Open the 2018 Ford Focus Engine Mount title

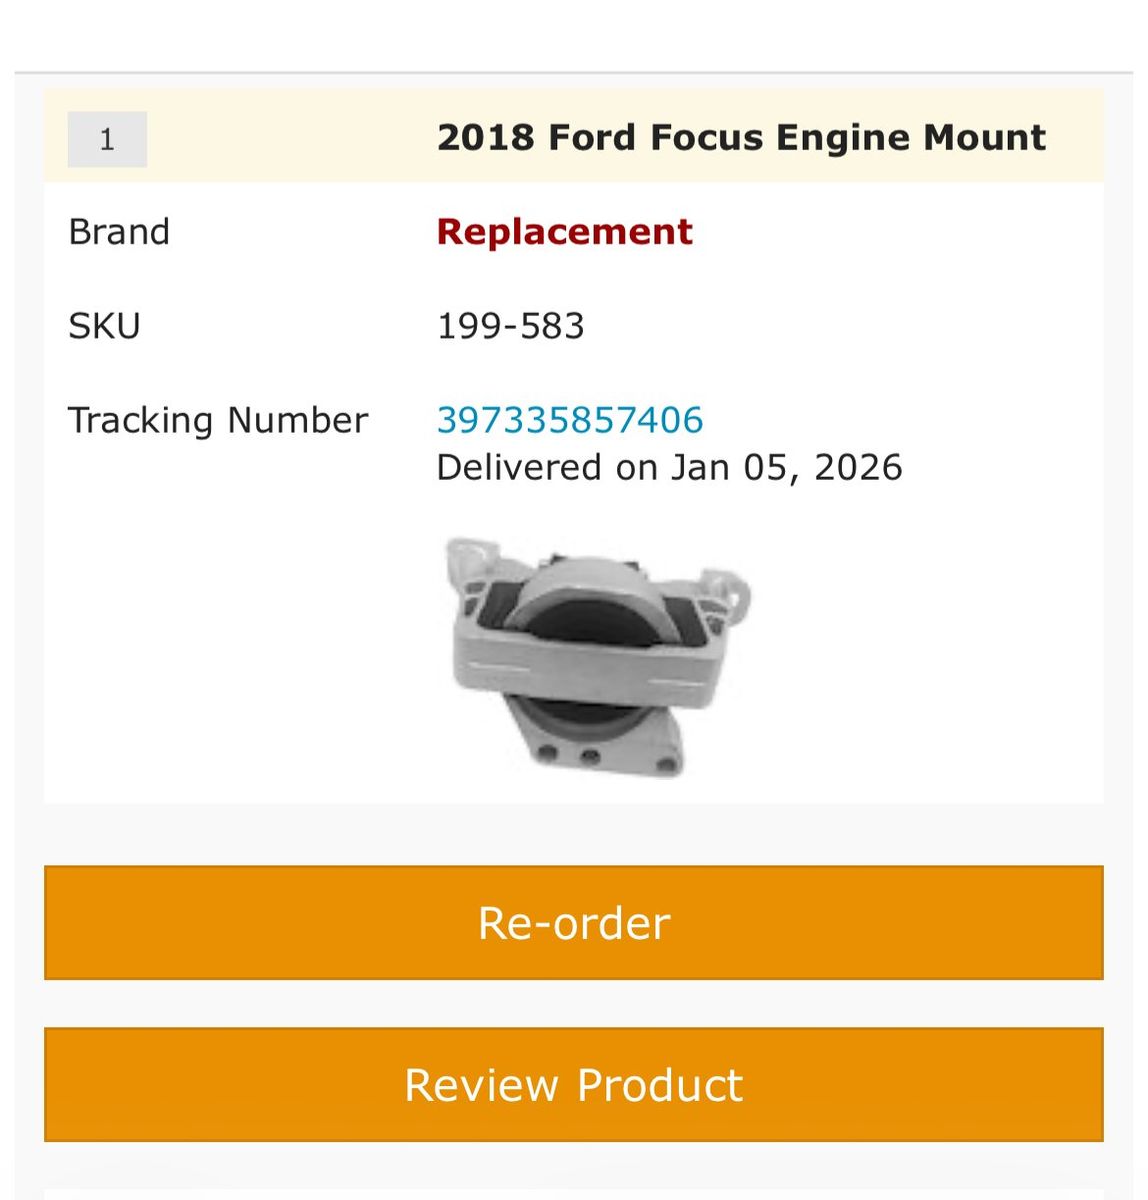(x=741, y=137)
